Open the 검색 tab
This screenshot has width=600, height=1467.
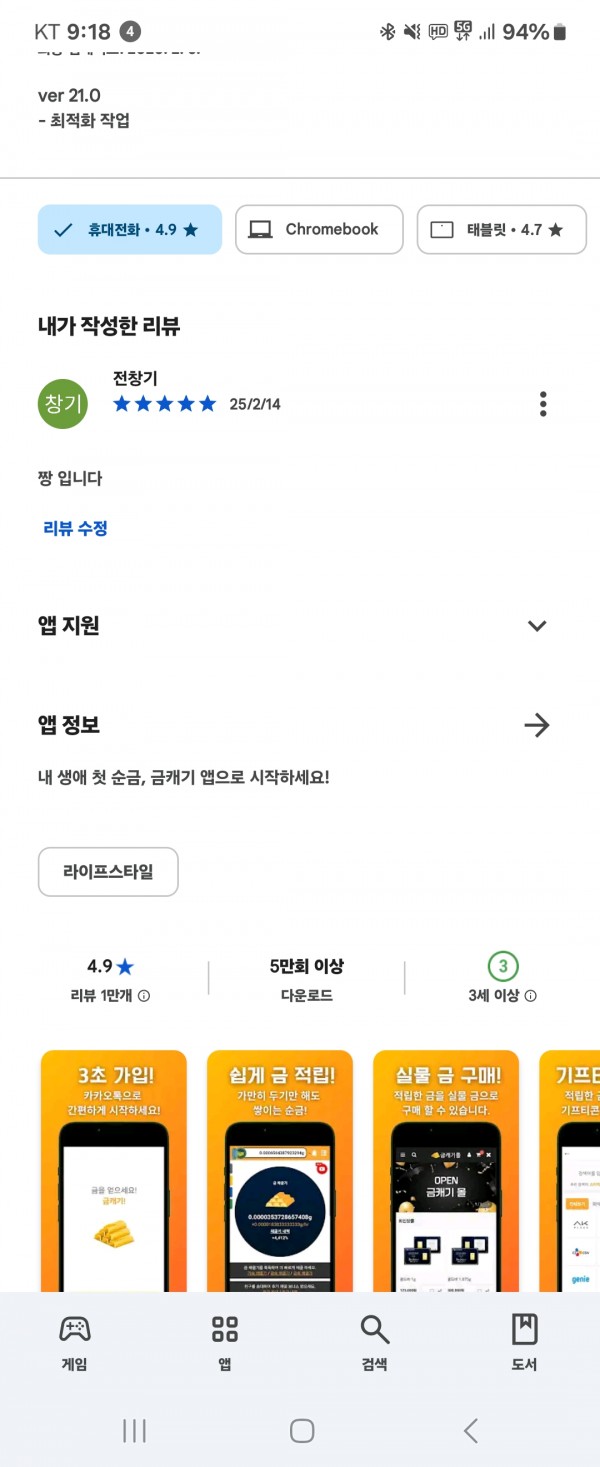point(375,1342)
